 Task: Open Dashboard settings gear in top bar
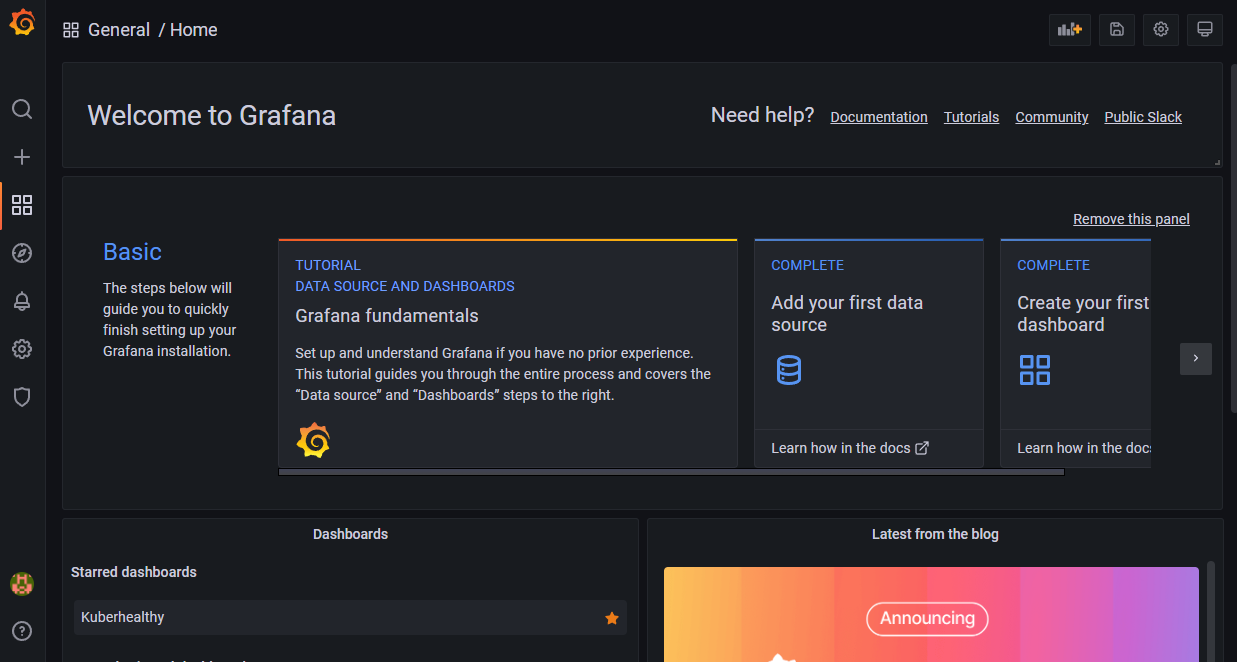(1161, 30)
